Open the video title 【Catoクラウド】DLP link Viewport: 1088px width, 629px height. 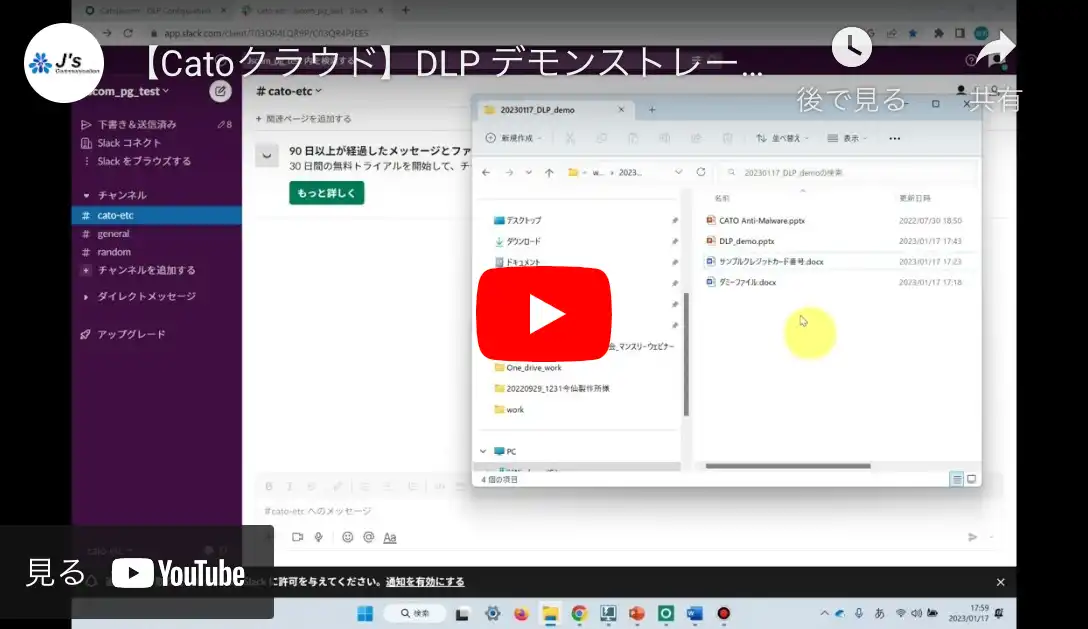(452, 64)
